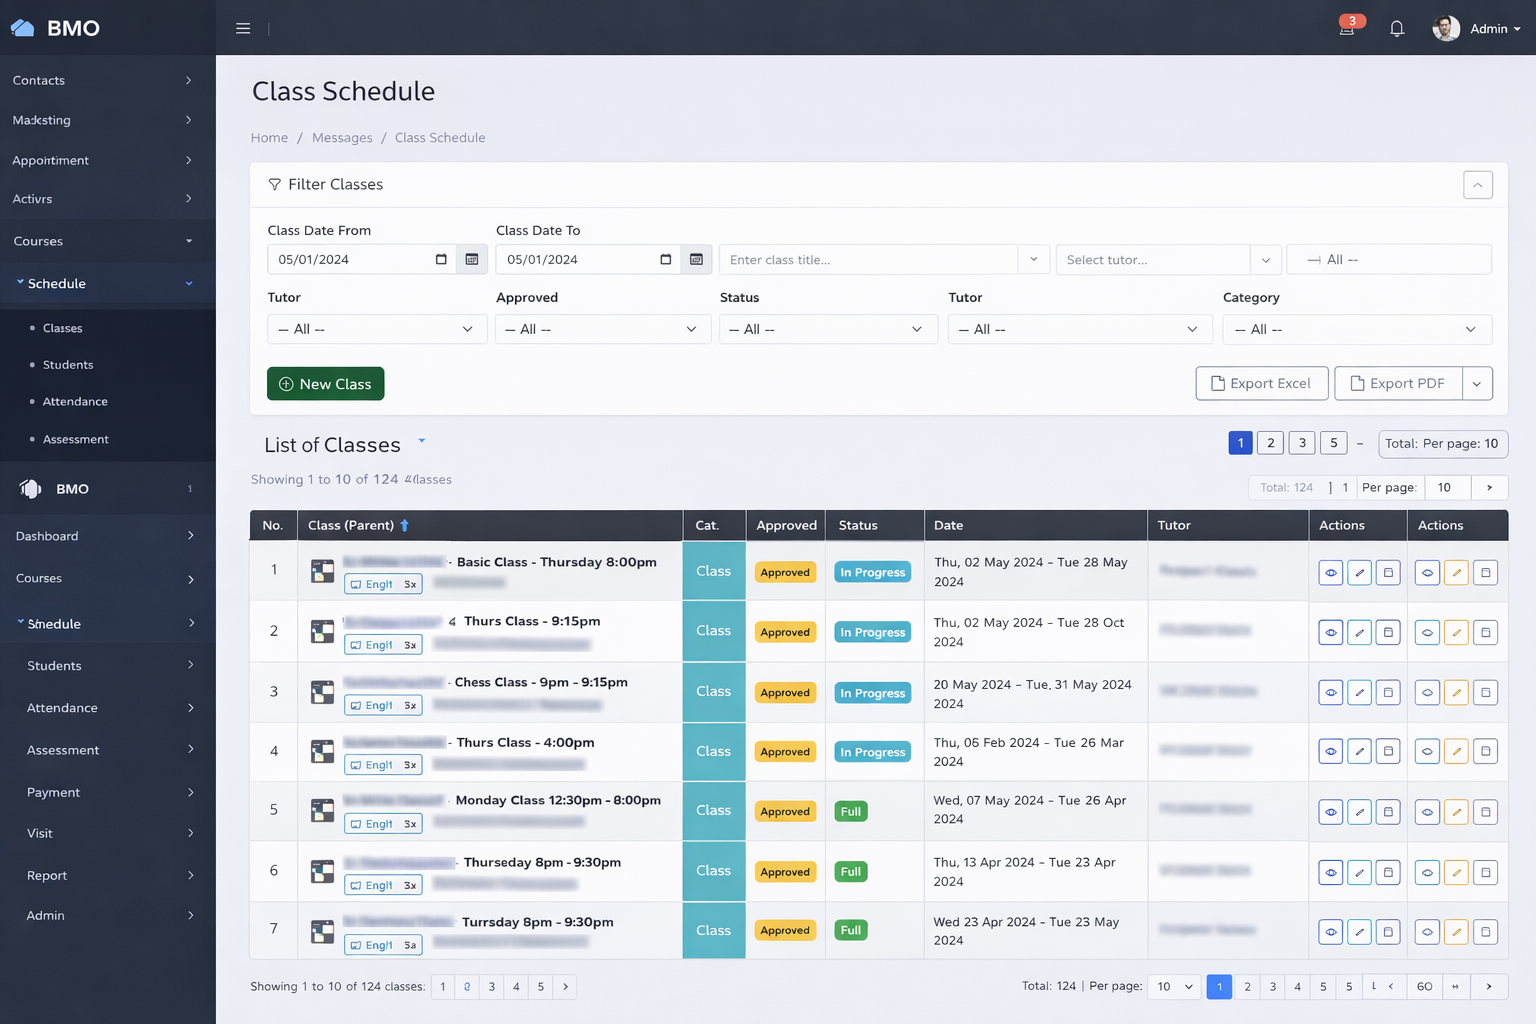This screenshot has height=1024, width=1536.
Task: Toggle blue eye icon for Monday Class row
Action: click(1330, 812)
